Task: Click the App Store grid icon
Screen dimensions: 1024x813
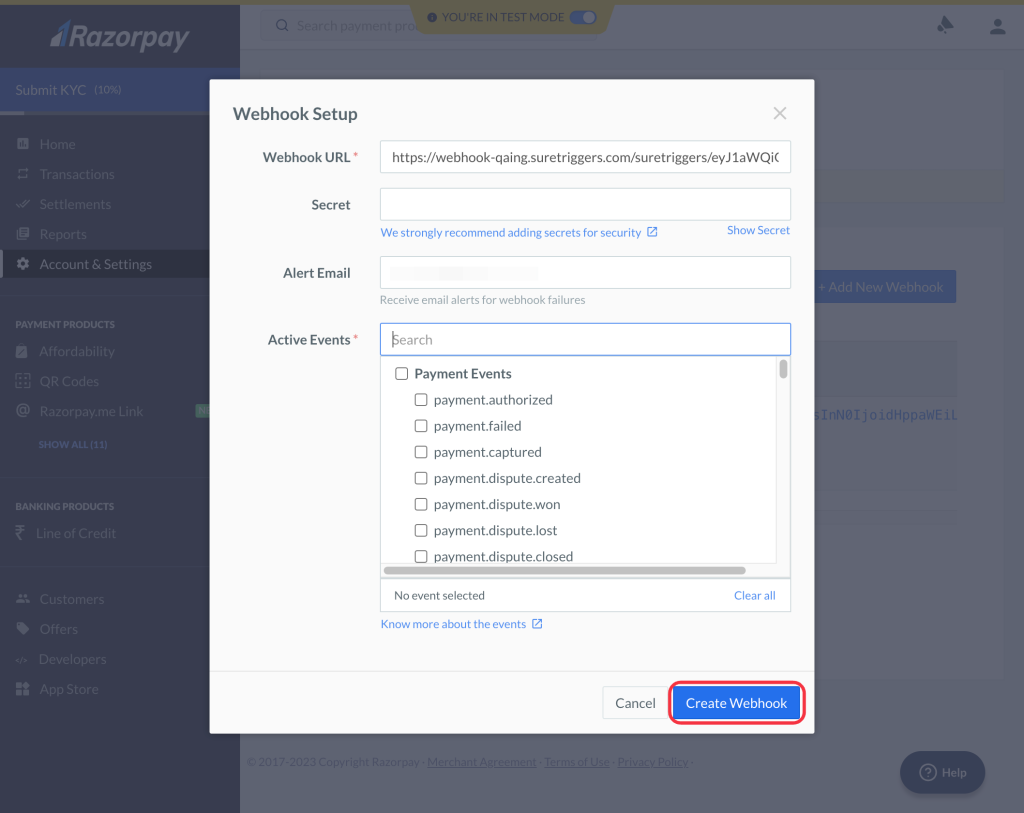Action: pos(23,689)
